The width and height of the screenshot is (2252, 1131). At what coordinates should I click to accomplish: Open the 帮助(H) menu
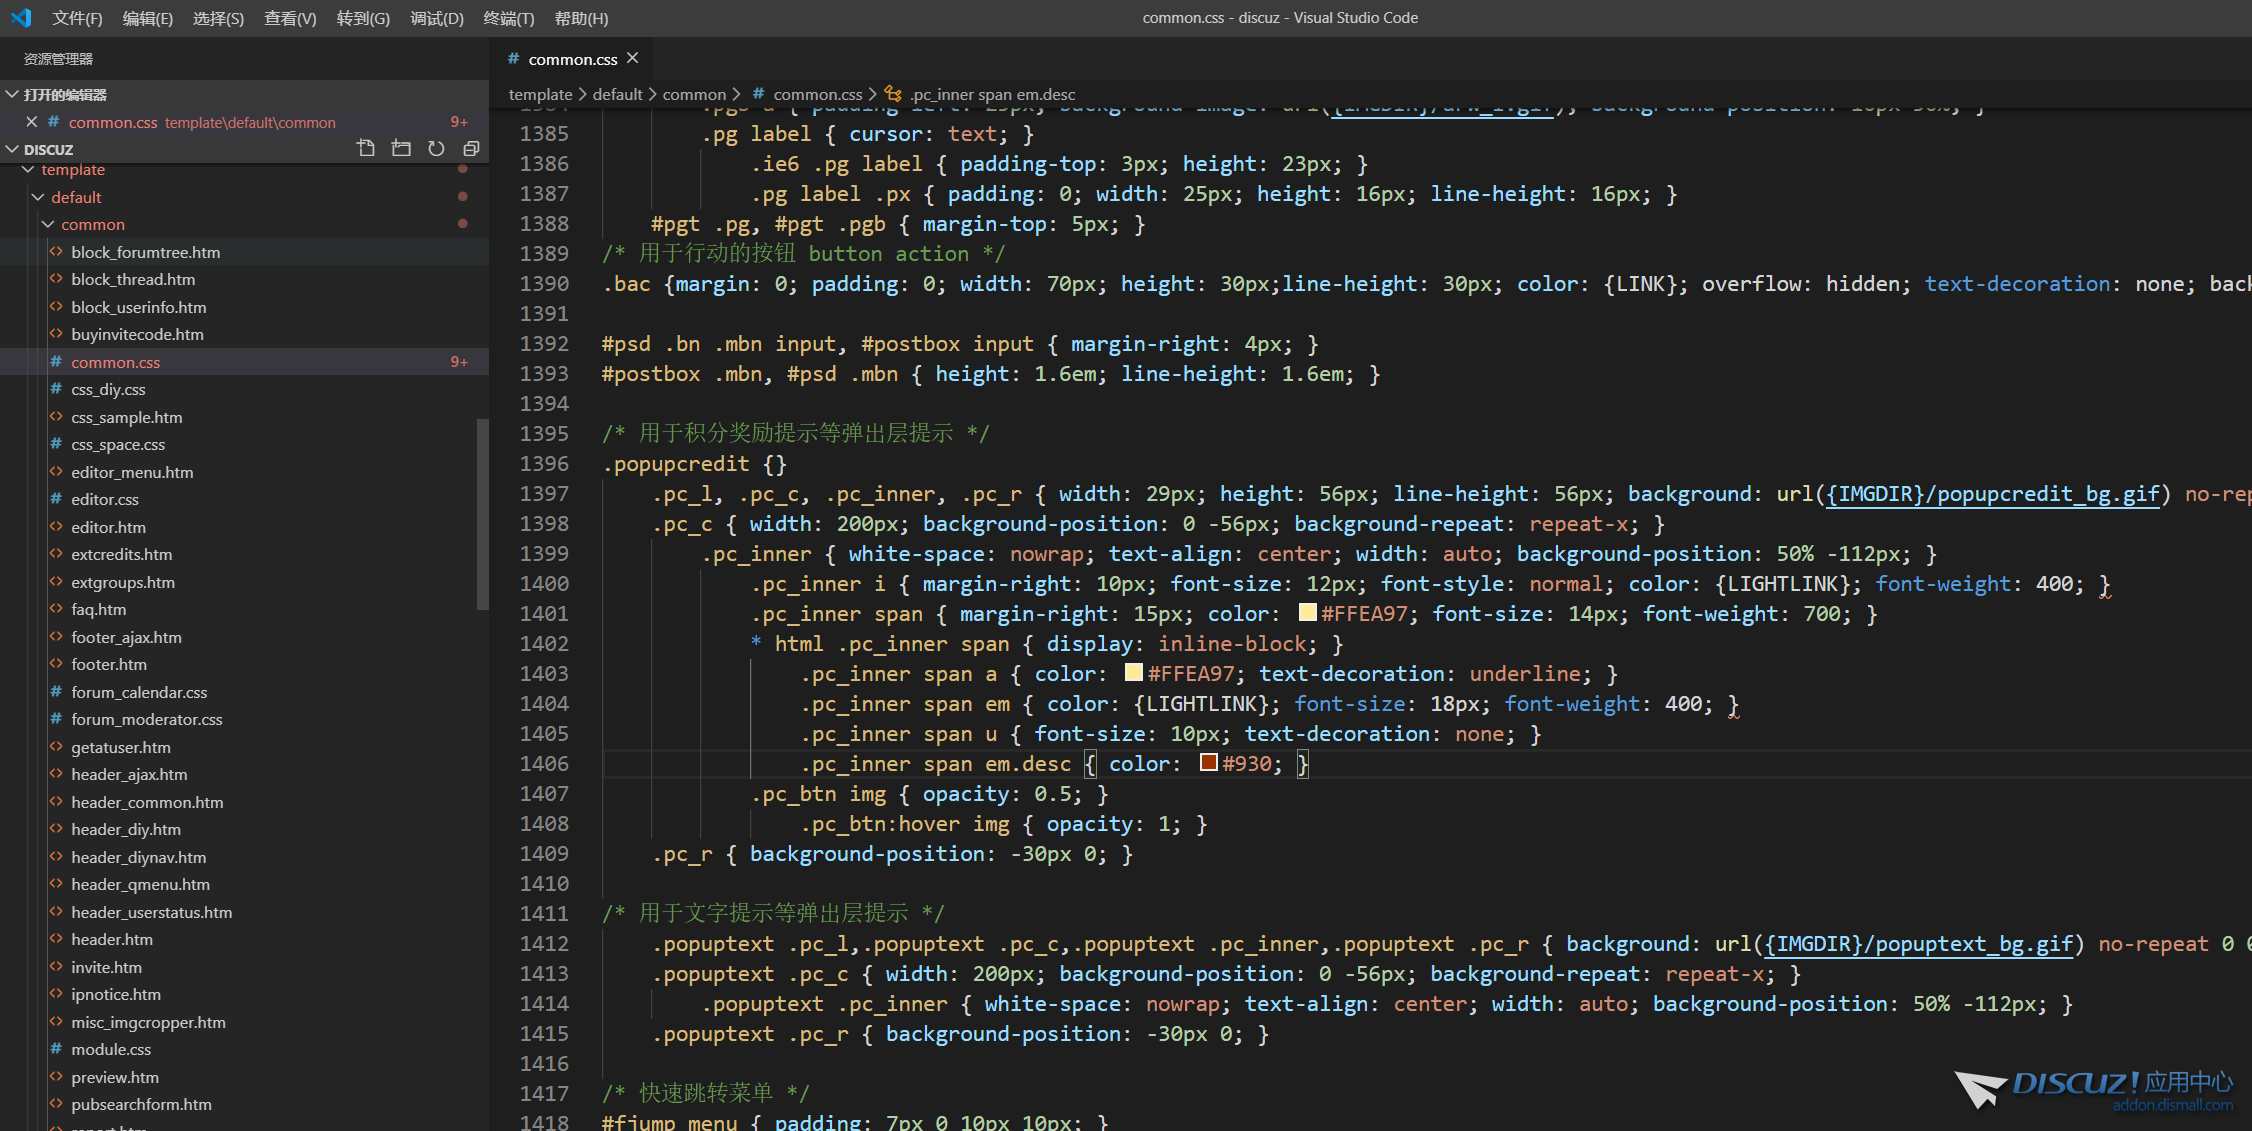[x=581, y=18]
